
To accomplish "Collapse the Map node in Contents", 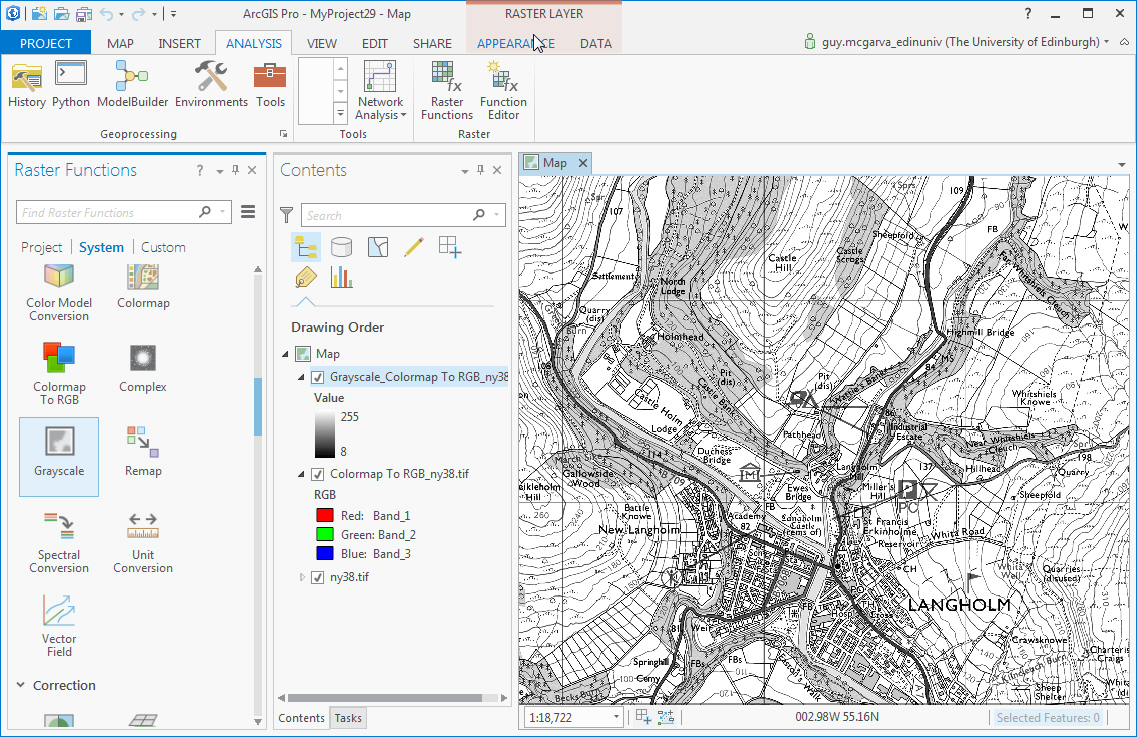I will pyautogui.click(x=285, y=354).
